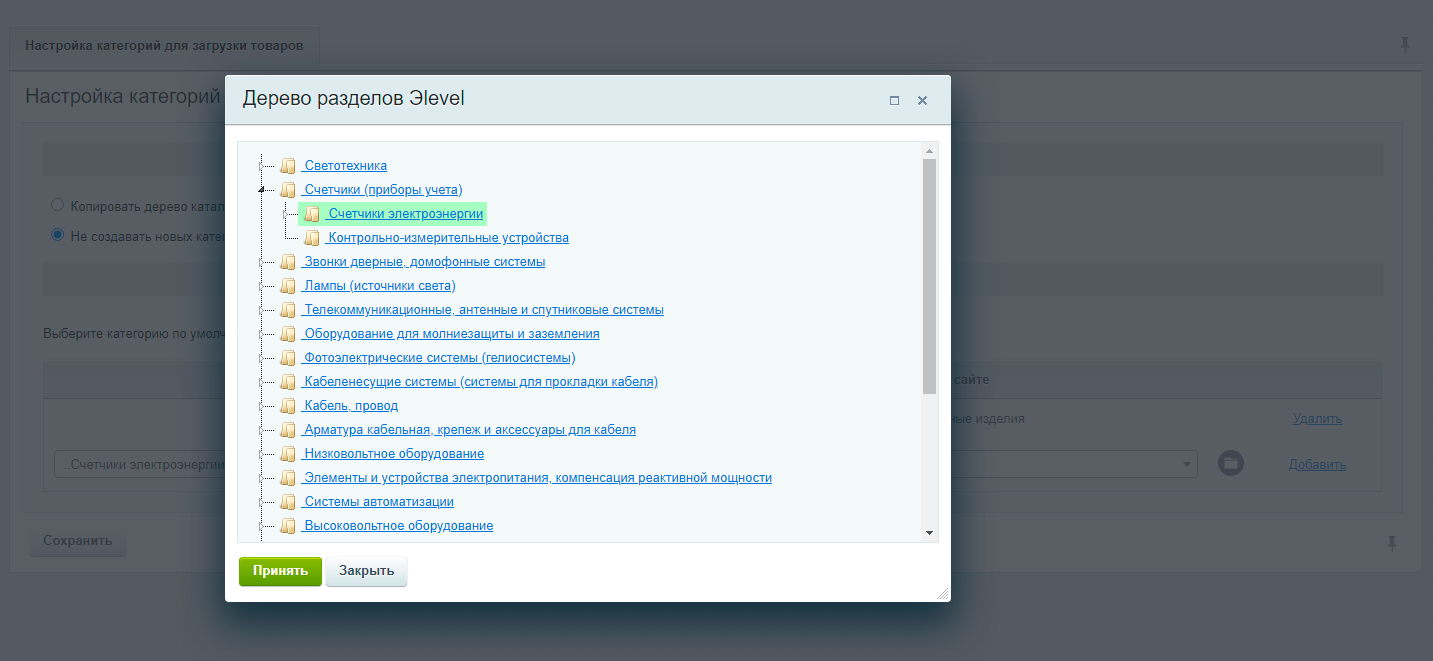
Task: Click the folder icon beside Звонки дверные, домофонные системы
Action: coord(288,262)
